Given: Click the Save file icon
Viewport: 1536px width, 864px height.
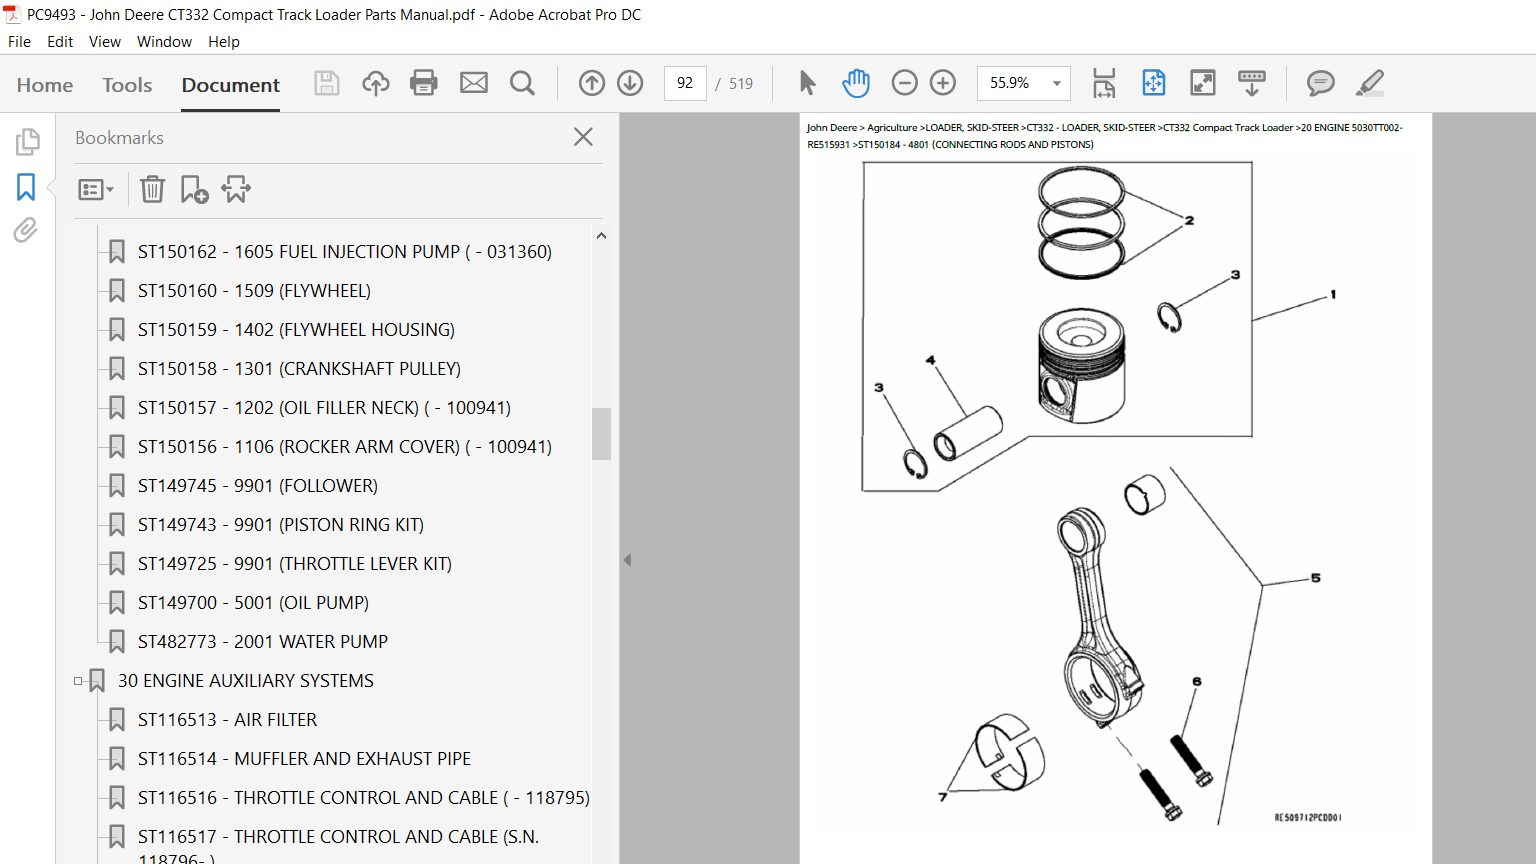Looking at the screenshot, I should click(x=327, y=83).
